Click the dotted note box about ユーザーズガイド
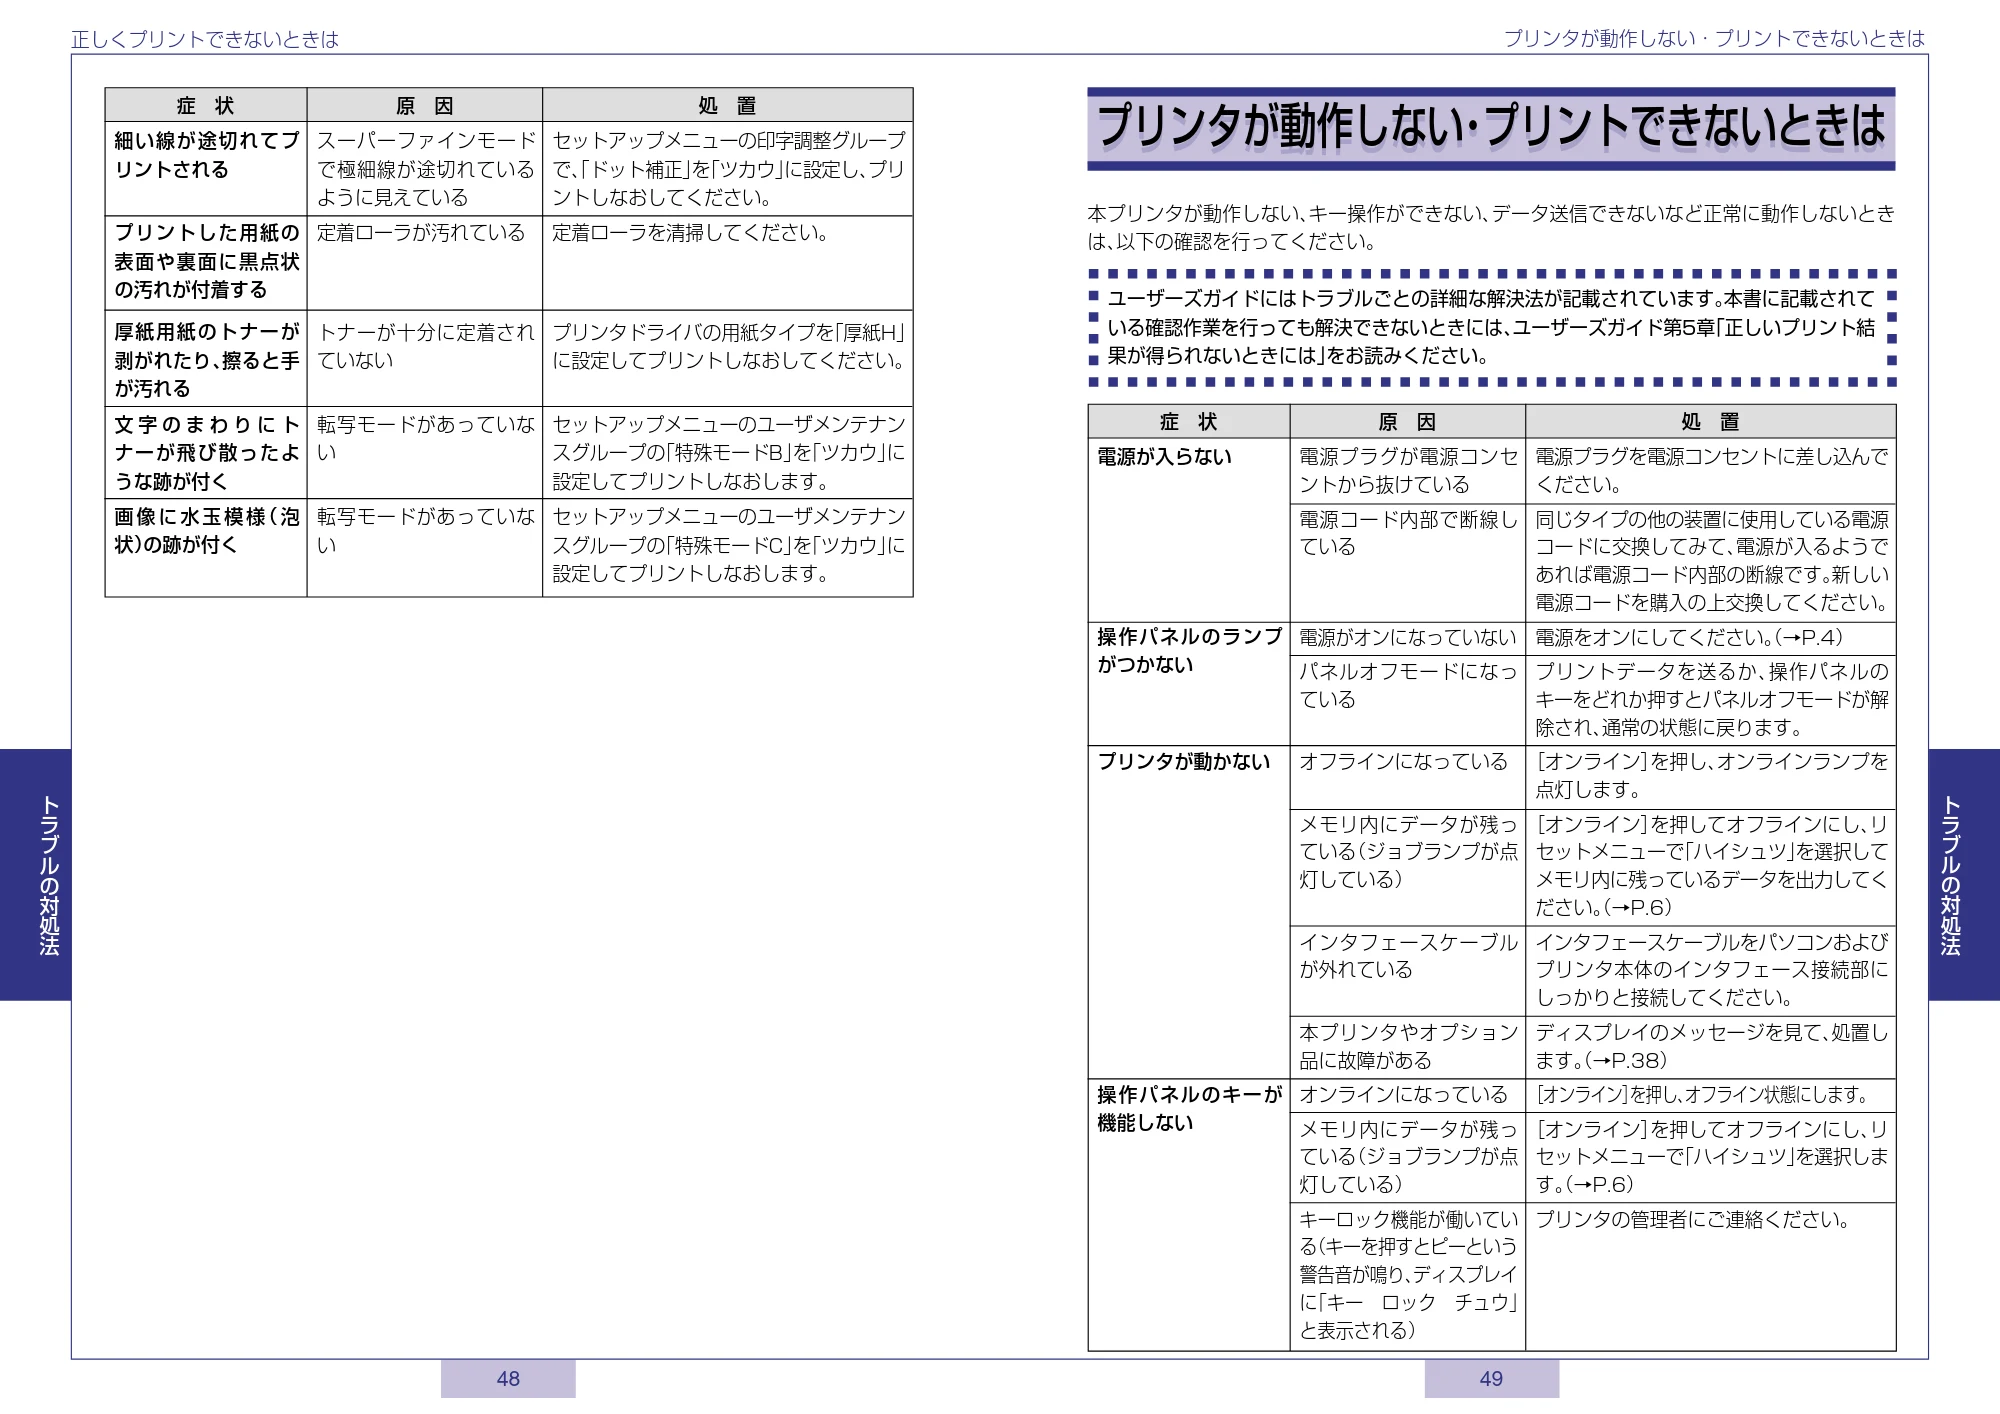This screenshot has height=1414, width=2000. (1491, 327)
